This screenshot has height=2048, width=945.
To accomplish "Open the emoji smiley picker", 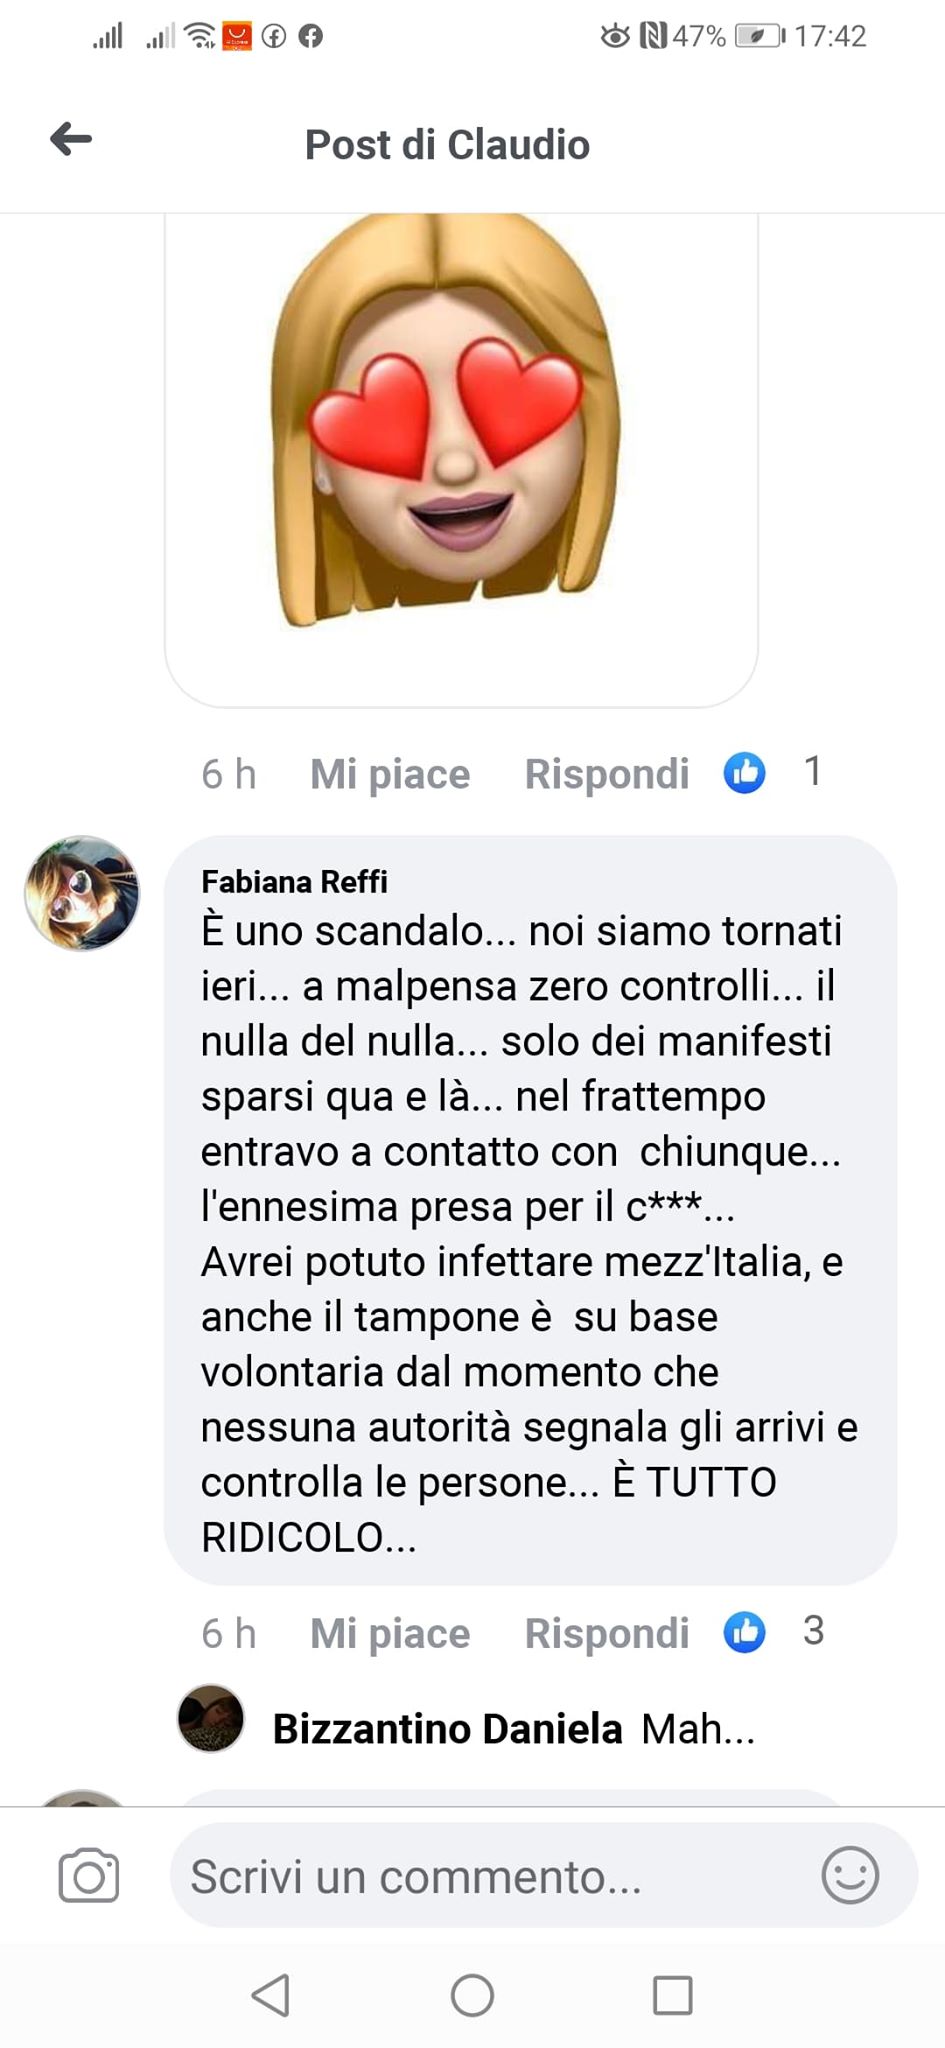I will click(x=850, y=1874).
